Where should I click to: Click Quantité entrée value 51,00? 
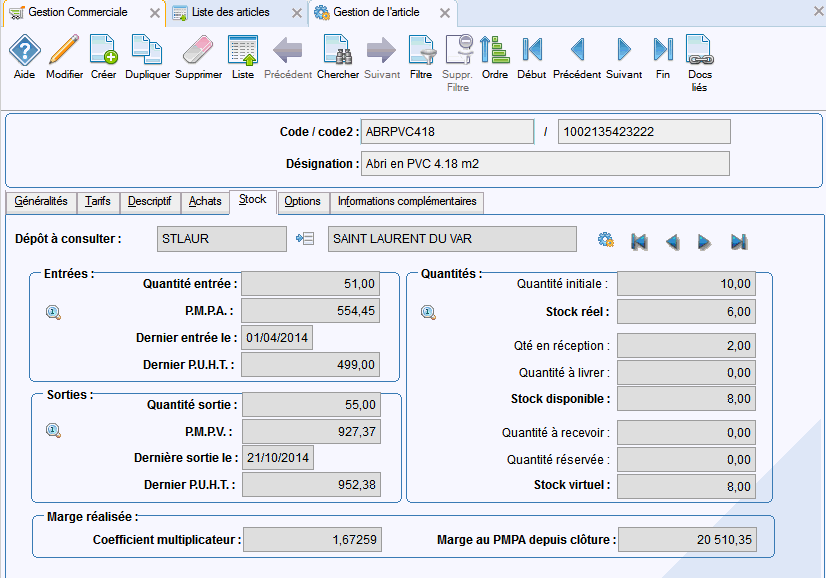tap(310, 284)
